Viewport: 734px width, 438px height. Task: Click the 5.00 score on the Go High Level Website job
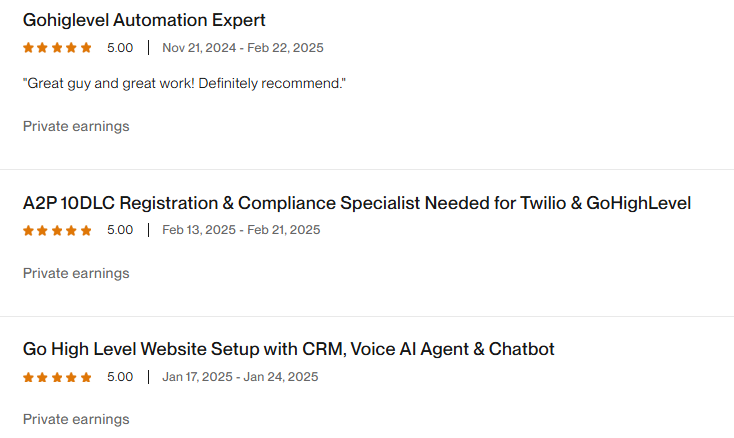(x=120, y=377)
